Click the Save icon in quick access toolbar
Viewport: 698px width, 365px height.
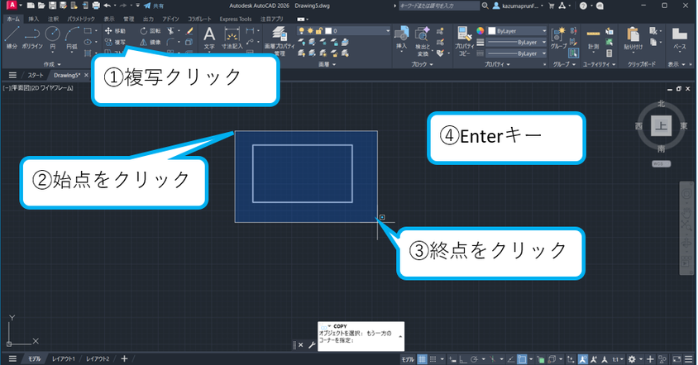[x=52, y=6]
